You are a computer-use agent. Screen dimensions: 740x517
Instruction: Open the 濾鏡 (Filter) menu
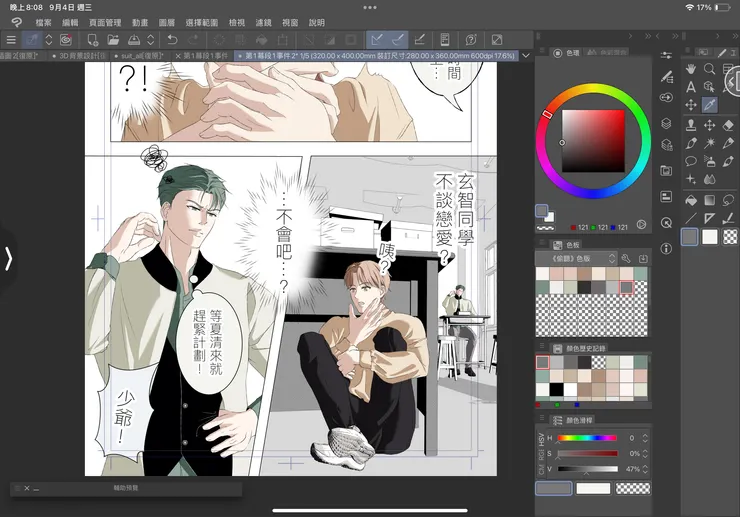click(x=263, y=22)
